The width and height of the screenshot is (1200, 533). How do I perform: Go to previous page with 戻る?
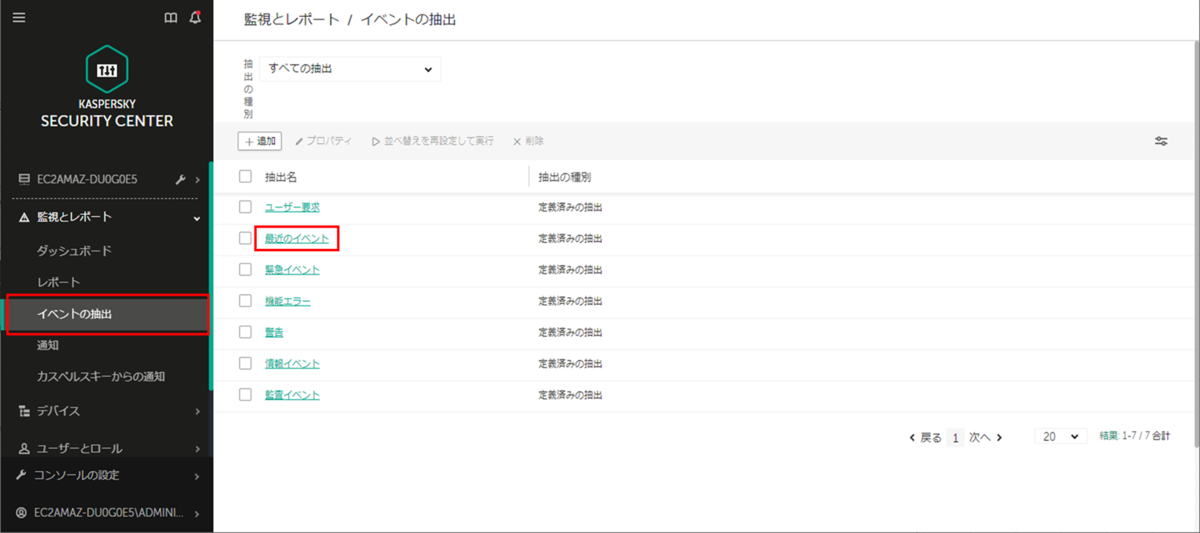tap(925, 438)
